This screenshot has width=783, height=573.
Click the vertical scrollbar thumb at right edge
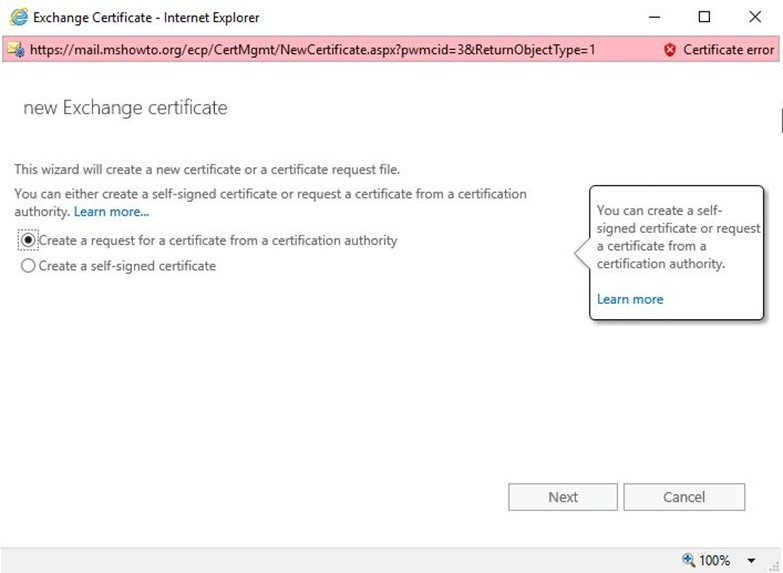point(781,120)
